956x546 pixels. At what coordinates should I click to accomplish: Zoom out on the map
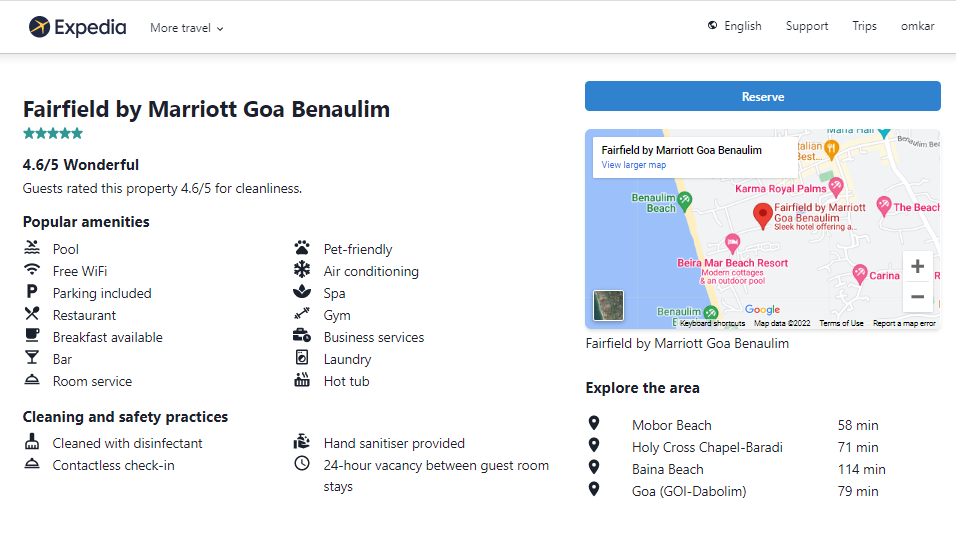[917, 297]
